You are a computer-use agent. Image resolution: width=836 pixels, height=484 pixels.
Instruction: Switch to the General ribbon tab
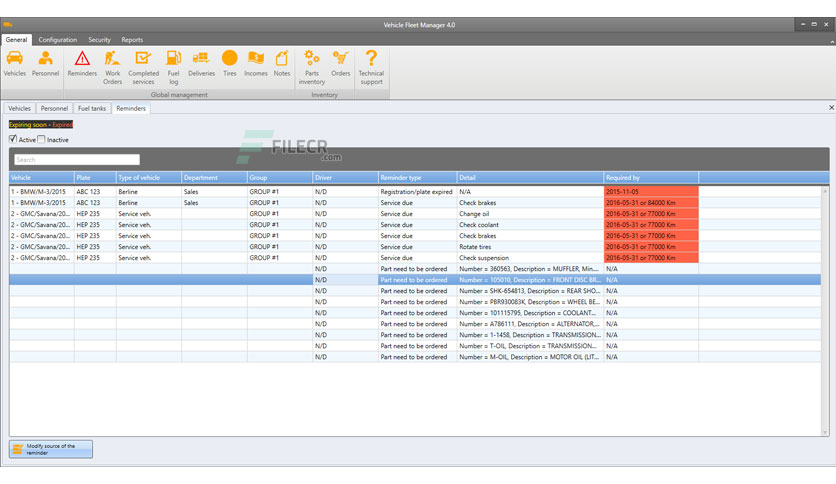point(16,39)
